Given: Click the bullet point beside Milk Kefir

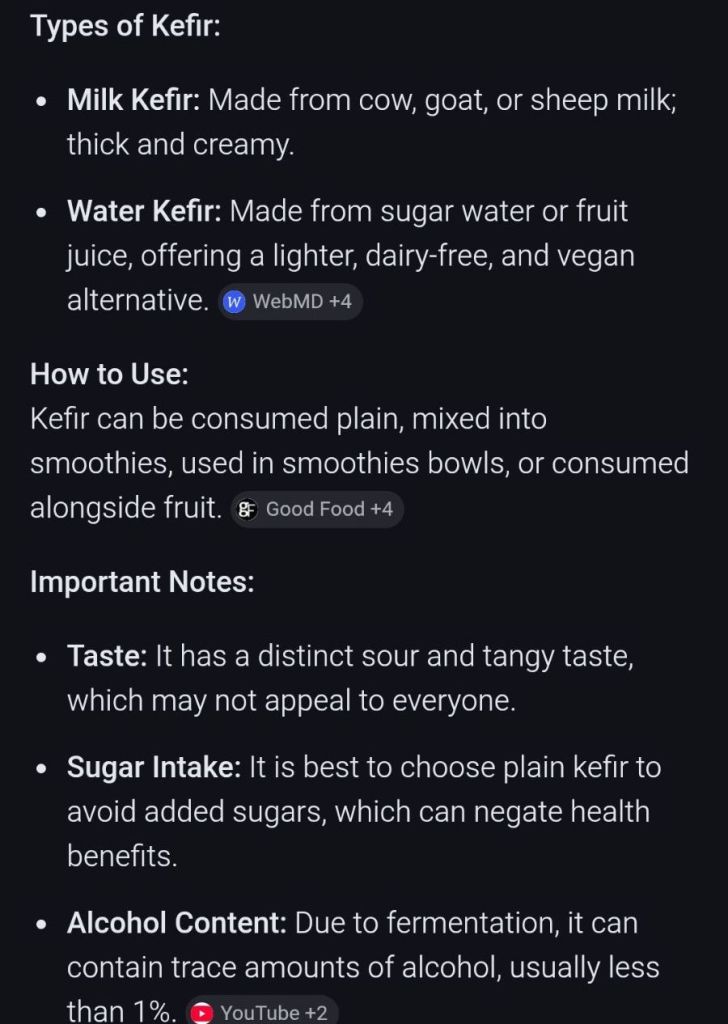Looking at the screenshot, I should [x=40, y=101].
